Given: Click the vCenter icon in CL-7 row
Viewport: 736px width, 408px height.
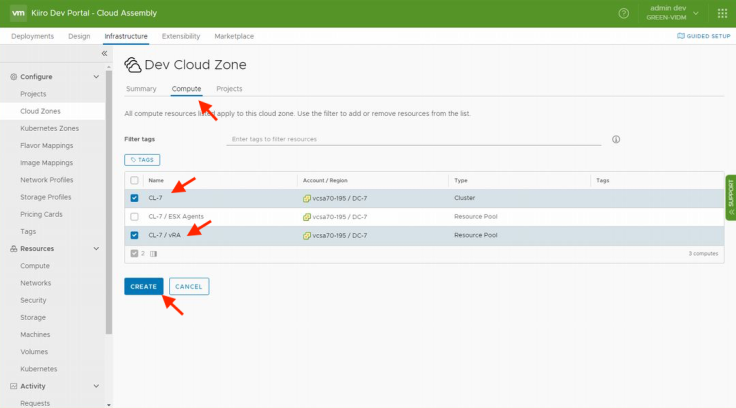Looking at the screenshot, I should 307,199.
